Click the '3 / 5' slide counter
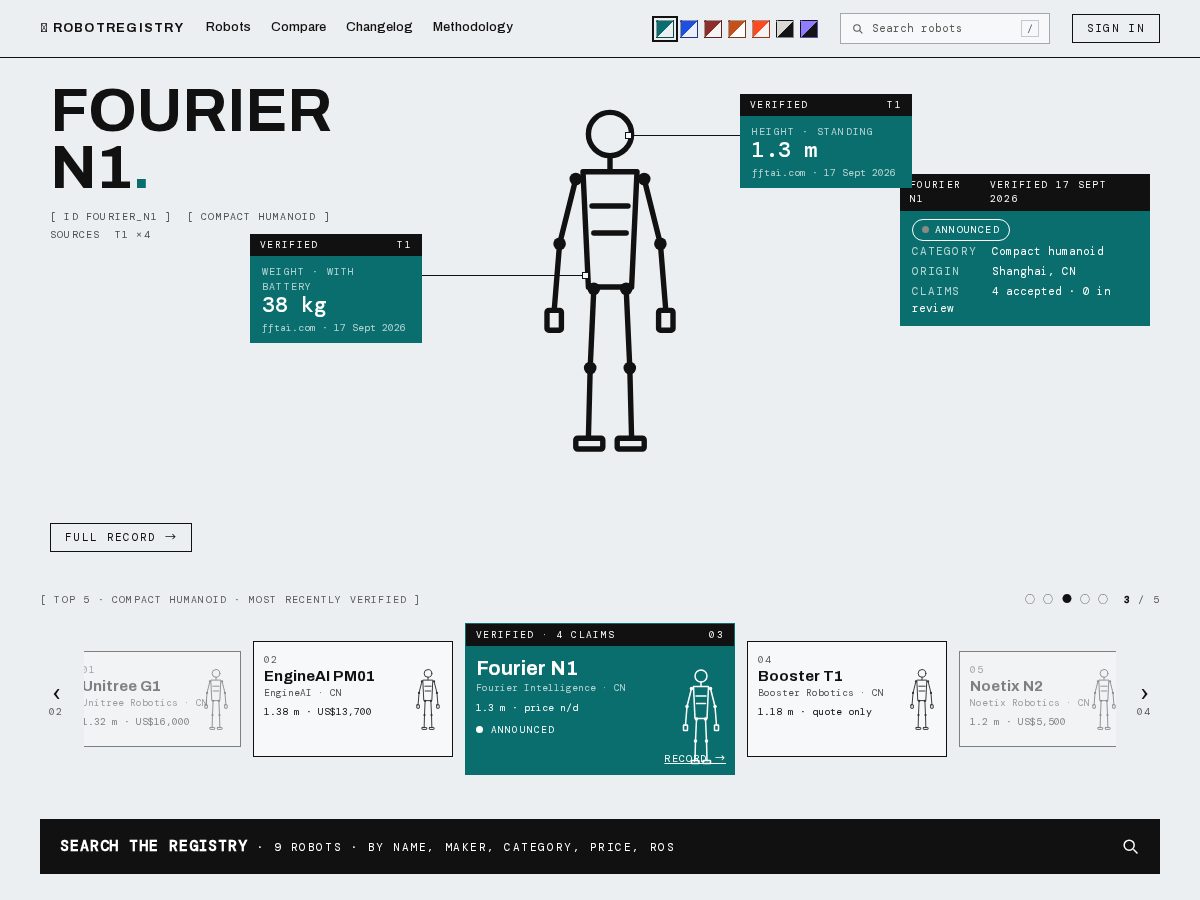 click(1141, 600)
